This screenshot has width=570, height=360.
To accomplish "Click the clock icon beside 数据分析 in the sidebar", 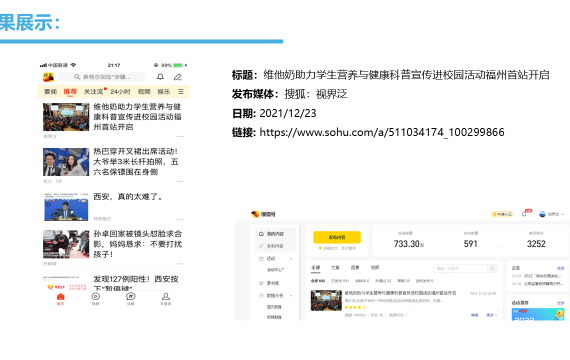I will coord(261,296).
